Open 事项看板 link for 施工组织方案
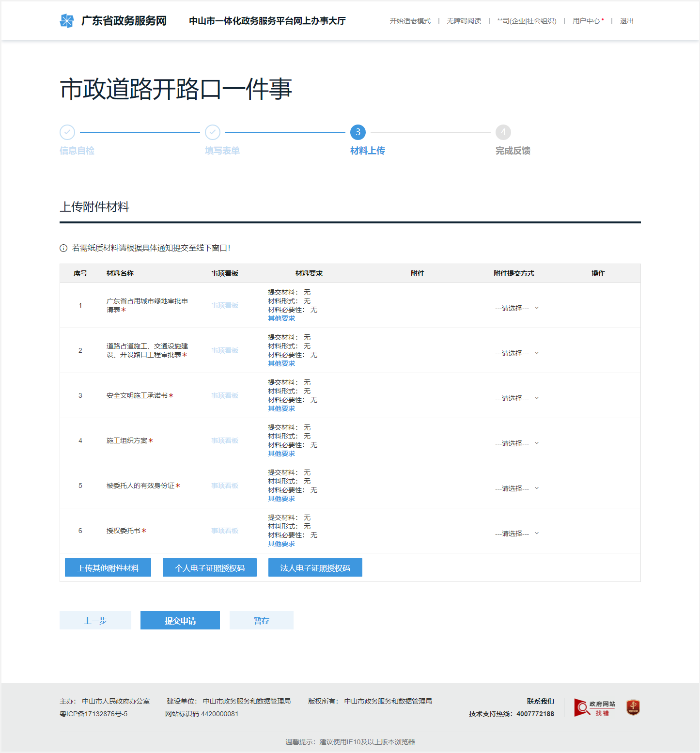Image resolution: width=700 pixels, height=753 pixels. point(225,441)
